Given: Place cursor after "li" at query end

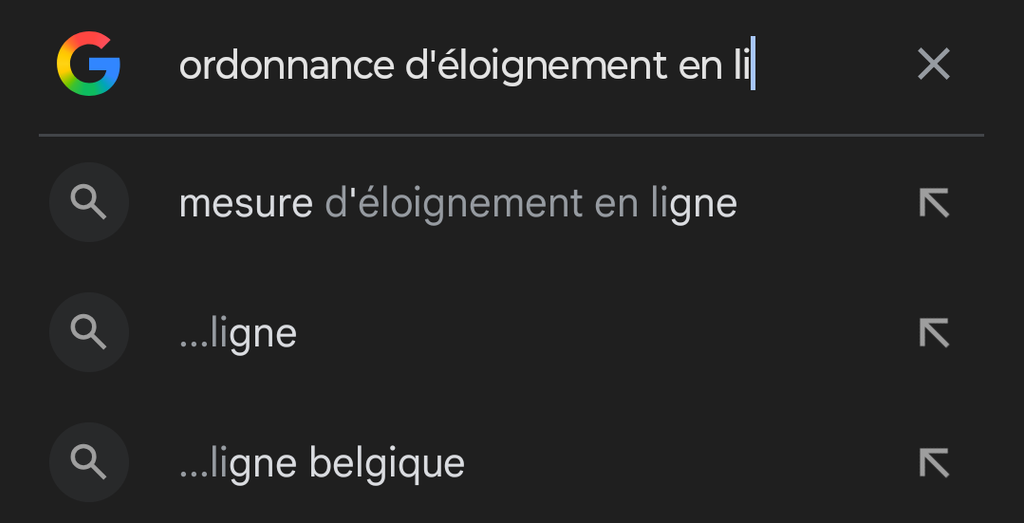Looking at the screenshot, I should [x=753, y=66].
